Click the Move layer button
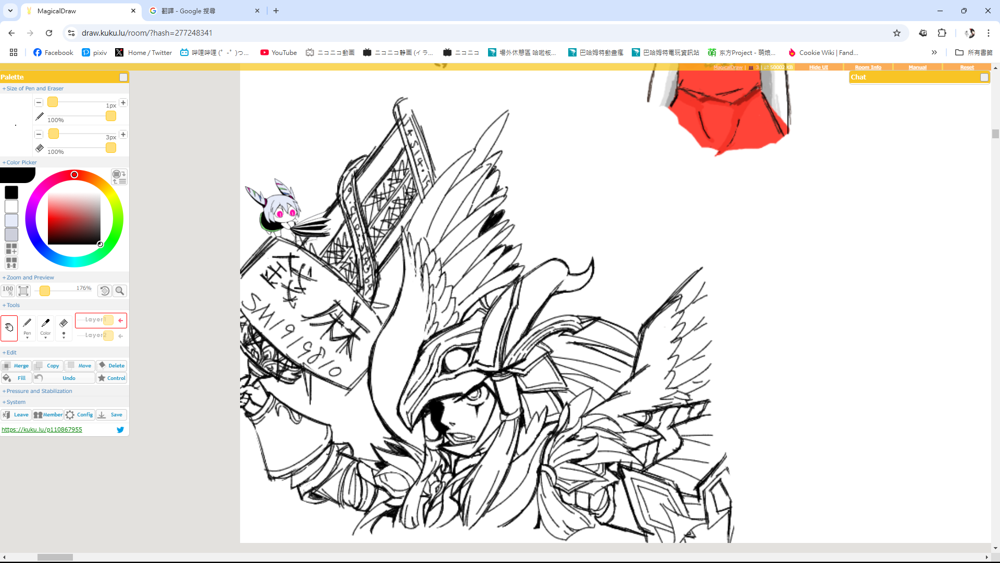 click(x=80, y=365)
